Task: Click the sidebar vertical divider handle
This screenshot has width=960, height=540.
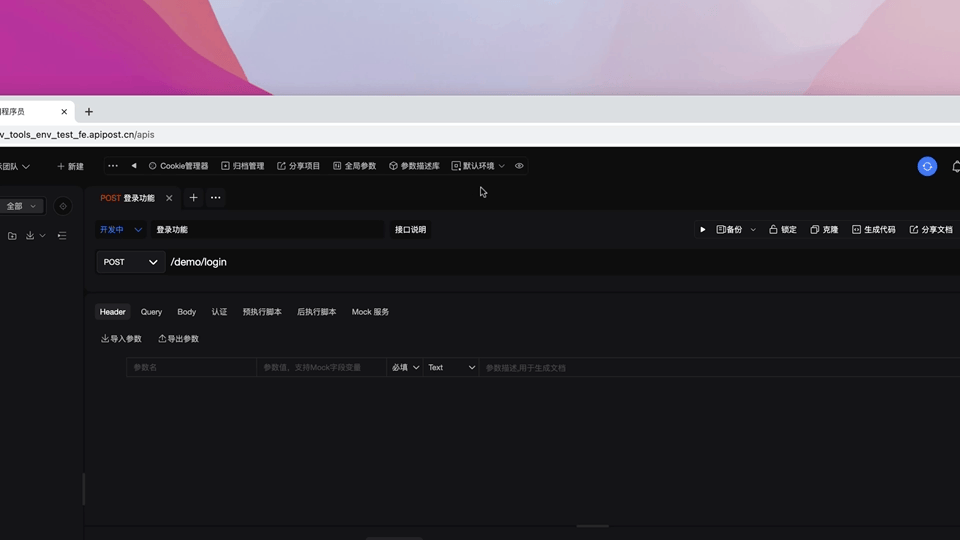Action: click(x=84, y=489)
